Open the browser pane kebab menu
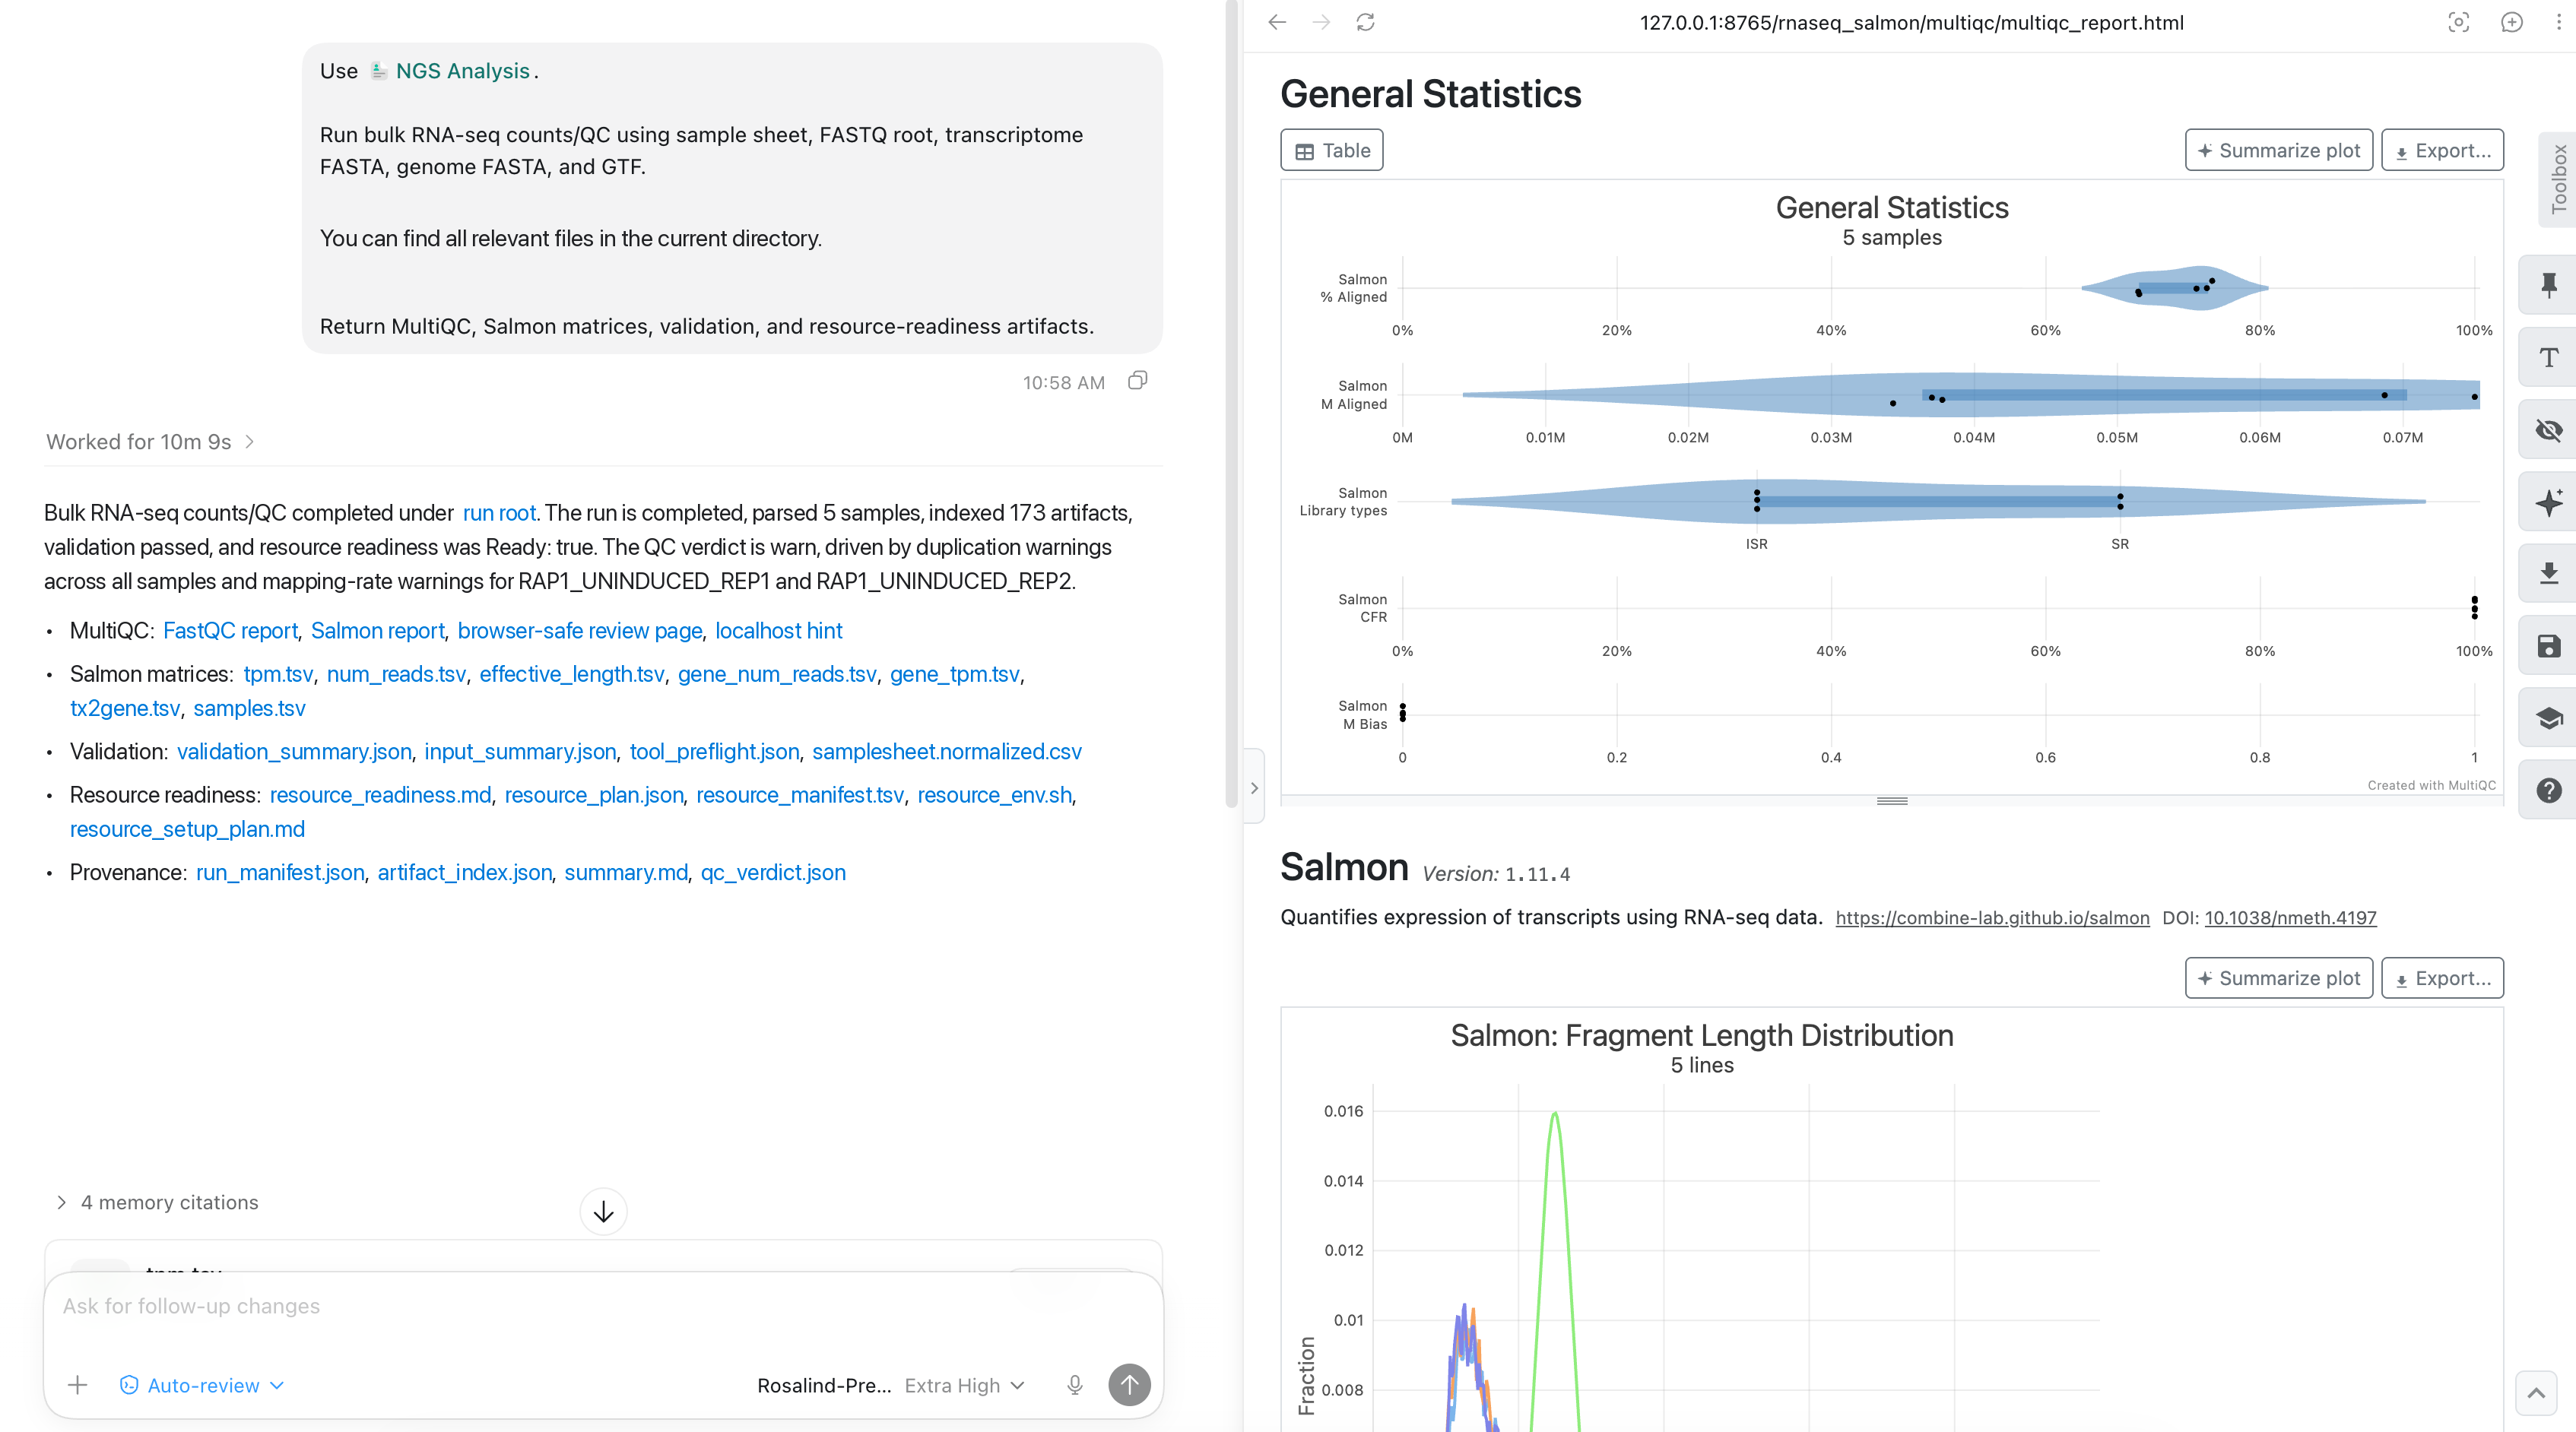The width and height of the screenshot is (2576, 1432). 2559,22
